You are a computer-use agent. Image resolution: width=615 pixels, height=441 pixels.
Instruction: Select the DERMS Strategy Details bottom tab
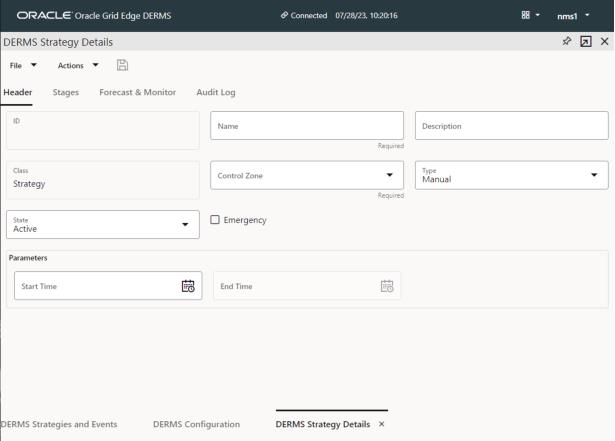[x=323, y=424]
